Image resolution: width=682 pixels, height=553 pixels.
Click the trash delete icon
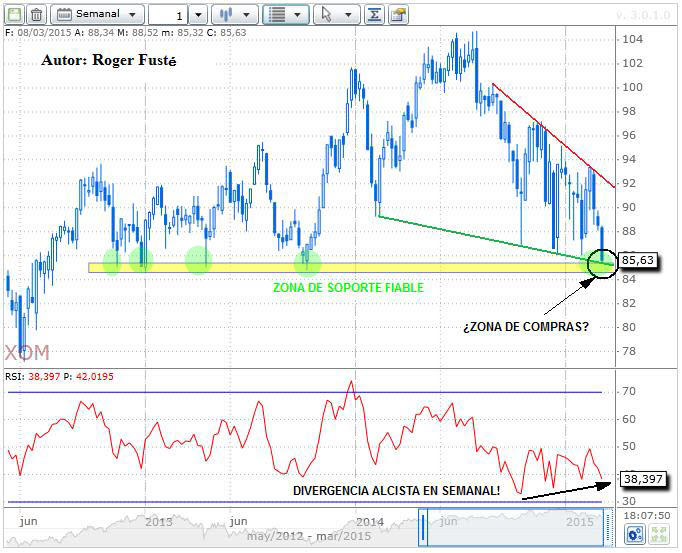pos(36,15)
